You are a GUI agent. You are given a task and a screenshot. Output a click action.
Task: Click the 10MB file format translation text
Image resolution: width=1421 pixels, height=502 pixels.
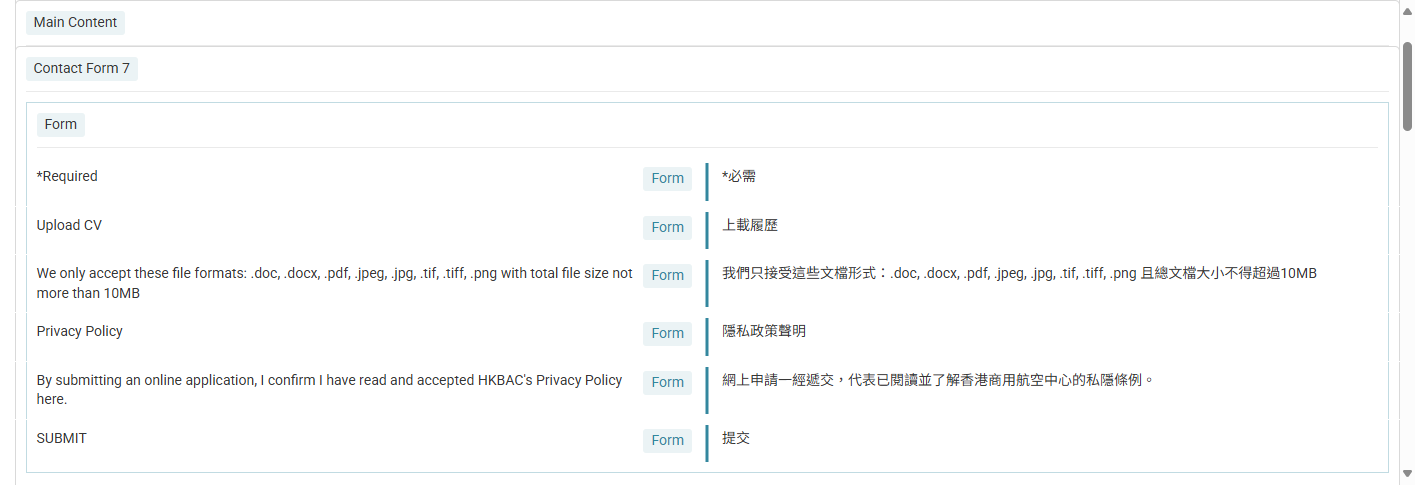pyautogui.click(x=1020, y=274)
